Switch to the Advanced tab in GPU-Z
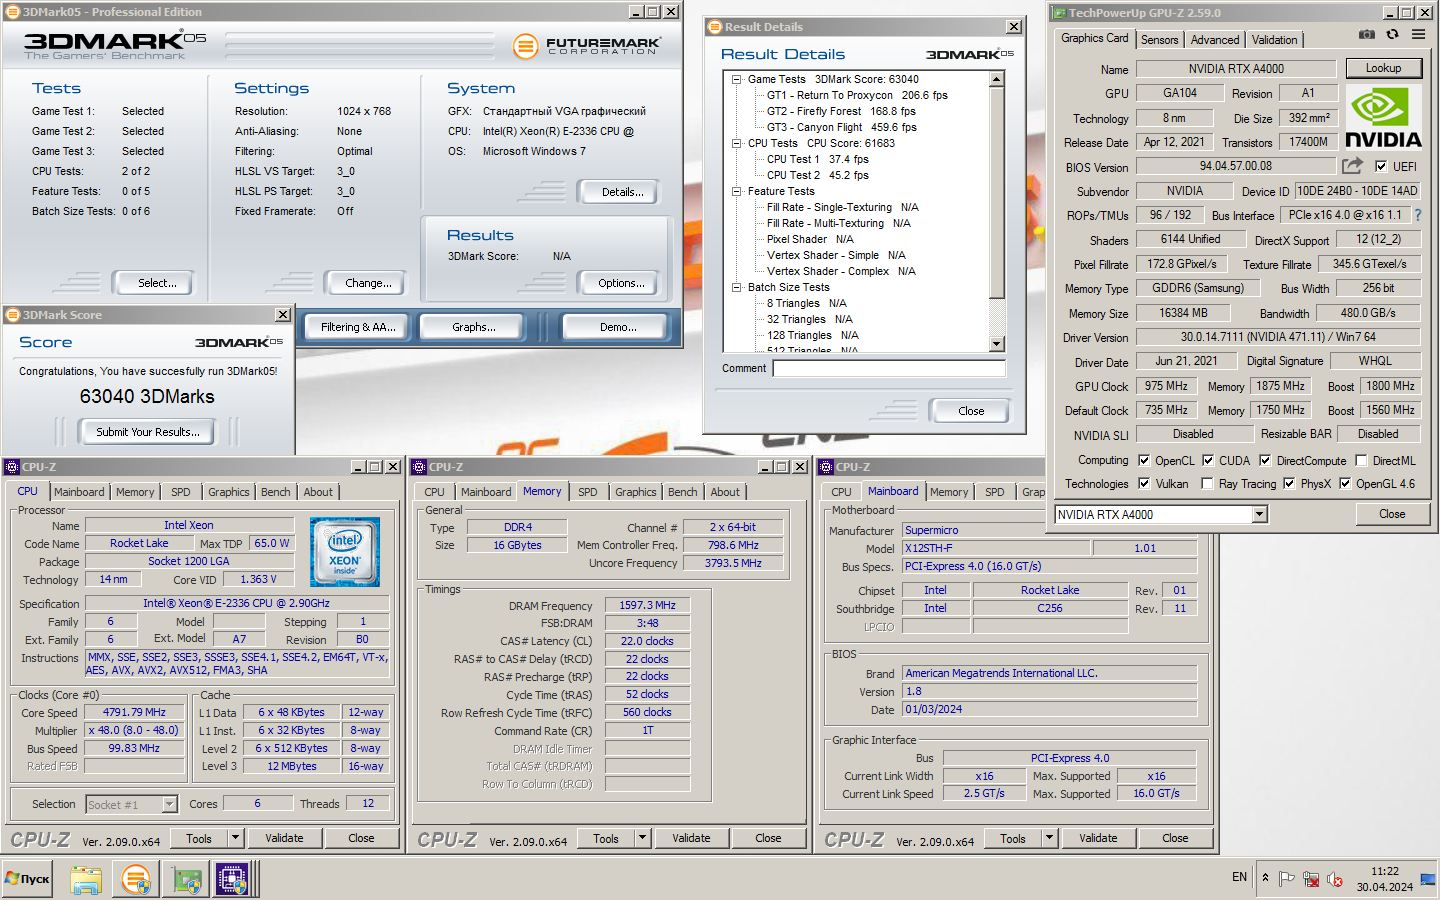This screenshot has height=900, width=1440. (1215, 39)
